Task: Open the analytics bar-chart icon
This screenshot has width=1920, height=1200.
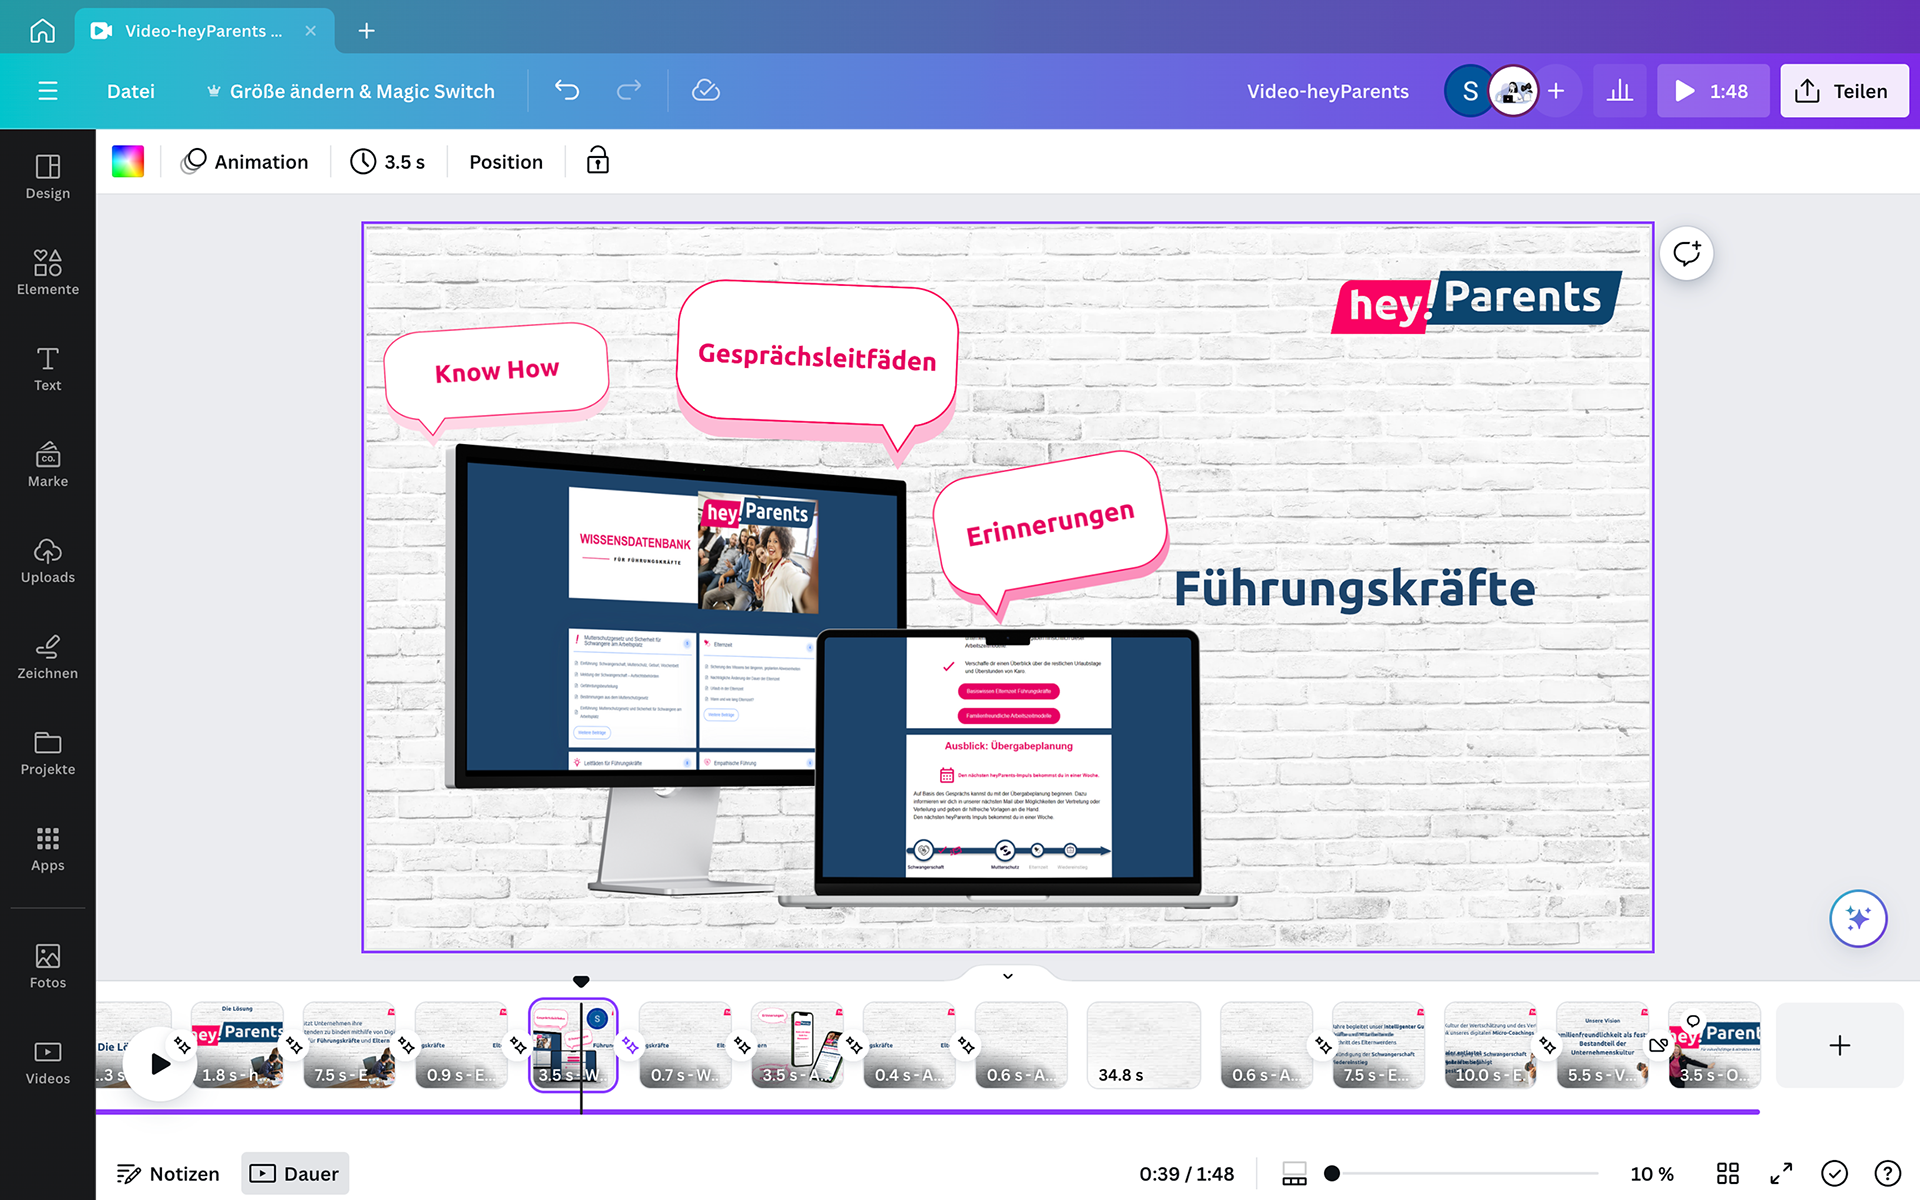Action: [1620, 91]
